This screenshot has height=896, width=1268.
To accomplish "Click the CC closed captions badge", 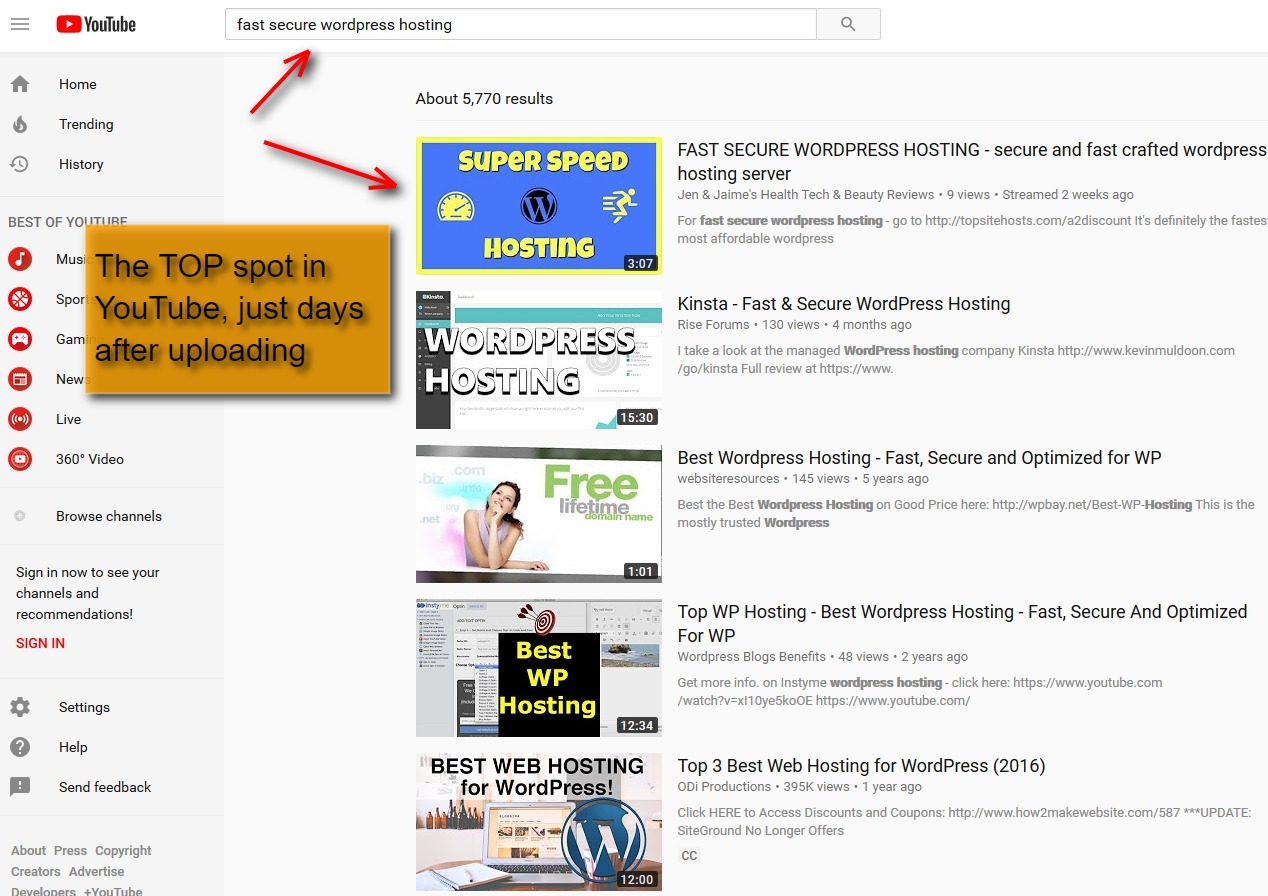I will tap(689, 855).
